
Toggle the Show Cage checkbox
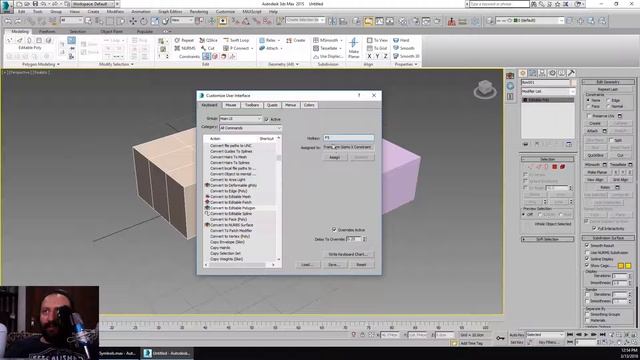click(587, 265)
